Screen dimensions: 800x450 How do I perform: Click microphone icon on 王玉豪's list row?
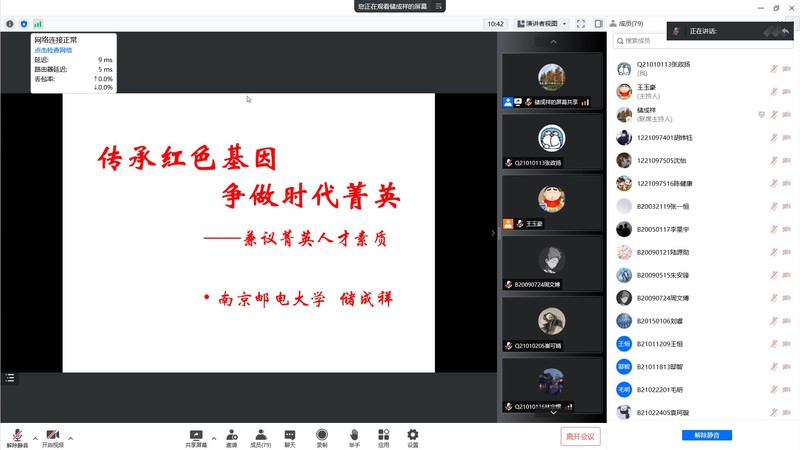click(774, 92)
